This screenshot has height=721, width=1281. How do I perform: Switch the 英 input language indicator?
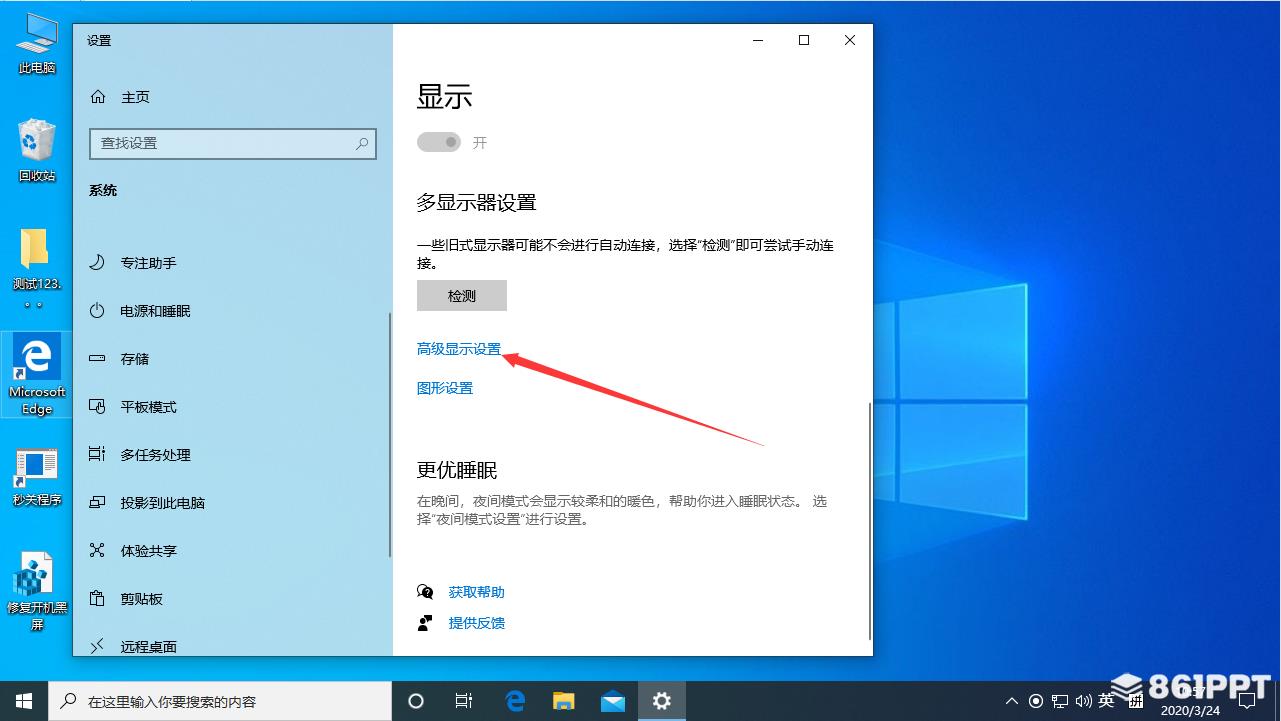[x=1106, y=700]
